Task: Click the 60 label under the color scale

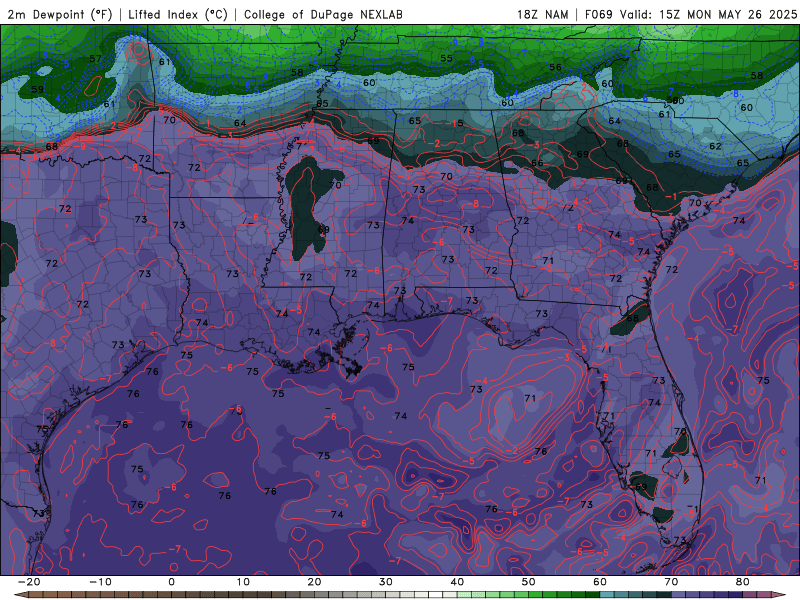Action: point(600,582)
